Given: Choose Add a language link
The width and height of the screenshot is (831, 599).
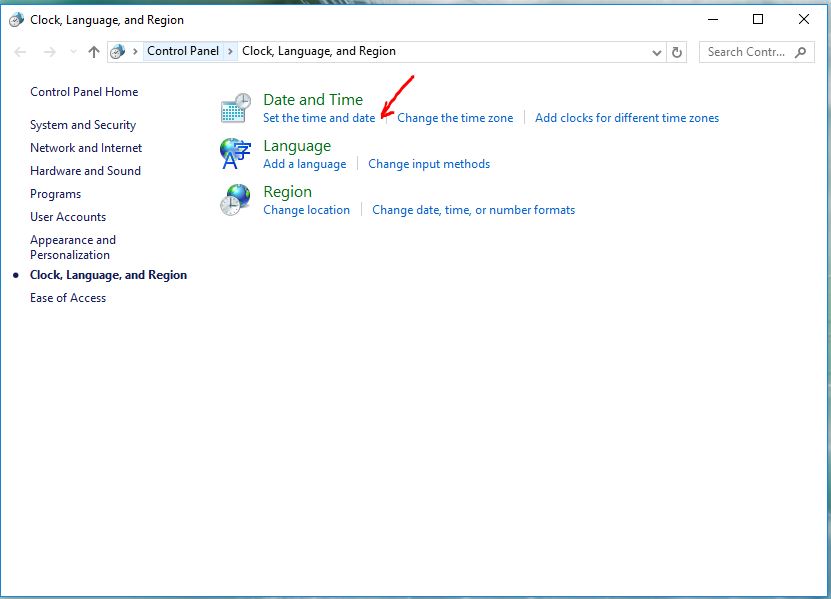Looking at the screenshot, I should 304,164.
